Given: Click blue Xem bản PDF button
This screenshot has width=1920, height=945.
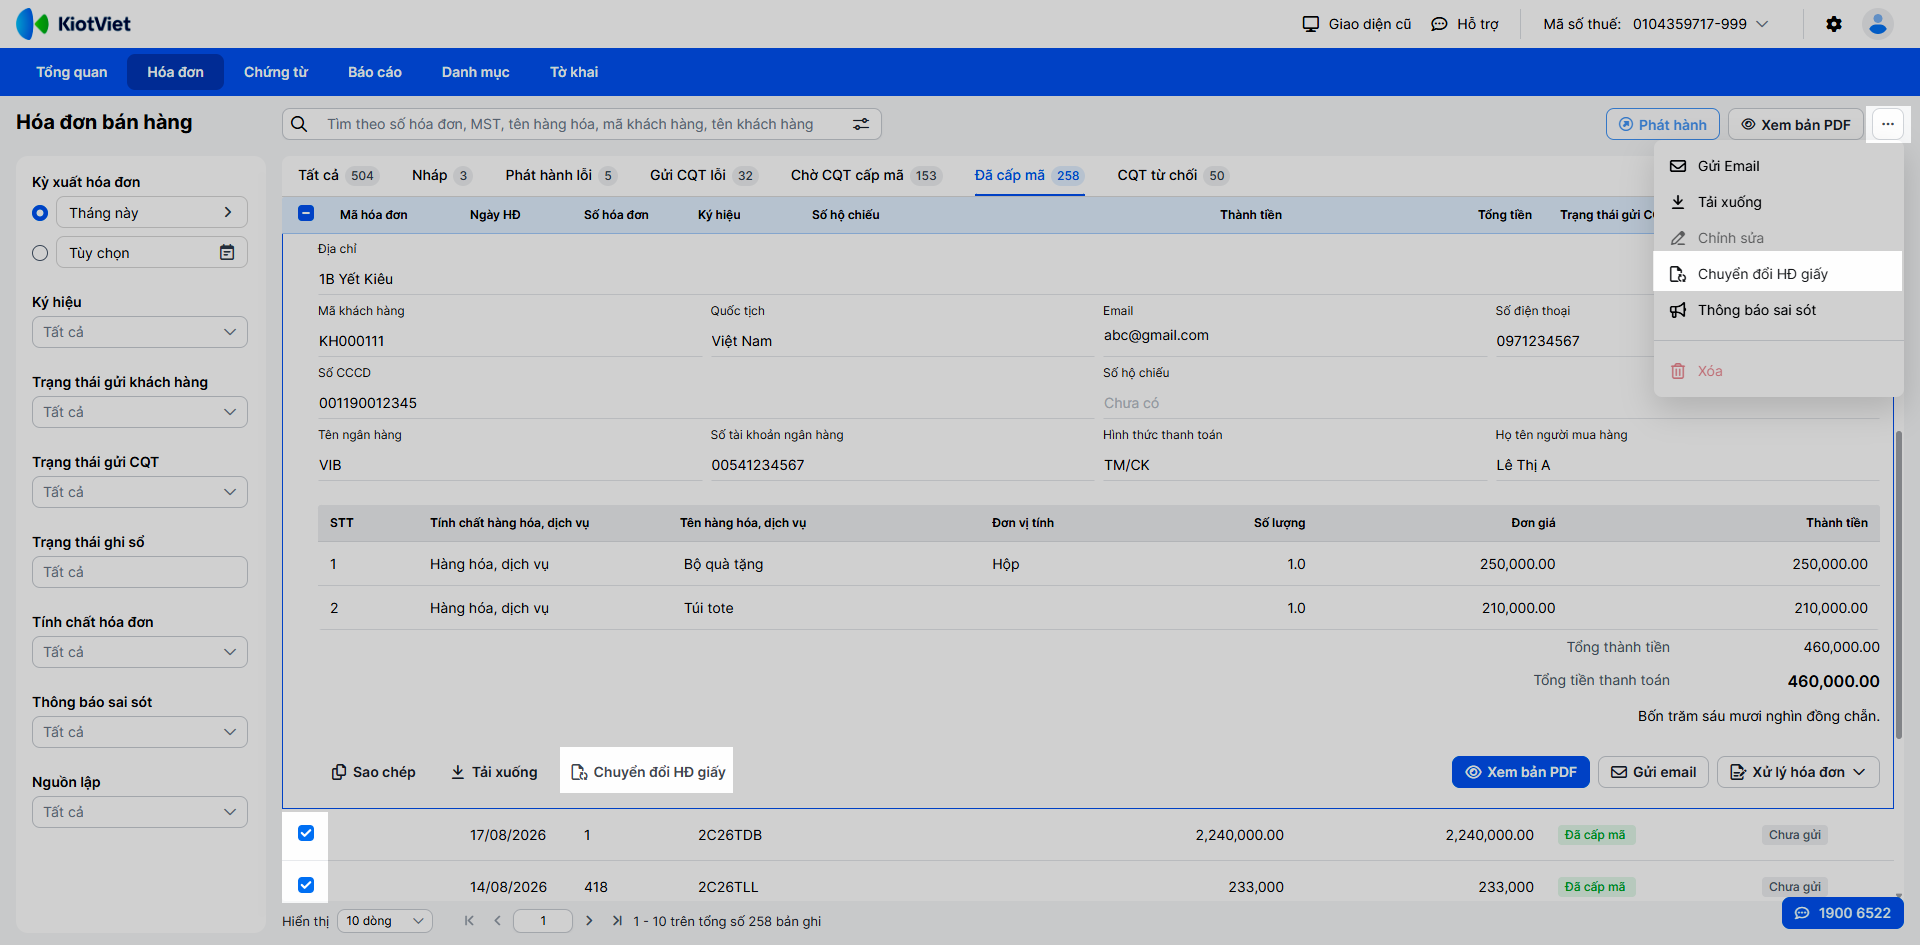Looking at the screenshot, I should 1521,772.
